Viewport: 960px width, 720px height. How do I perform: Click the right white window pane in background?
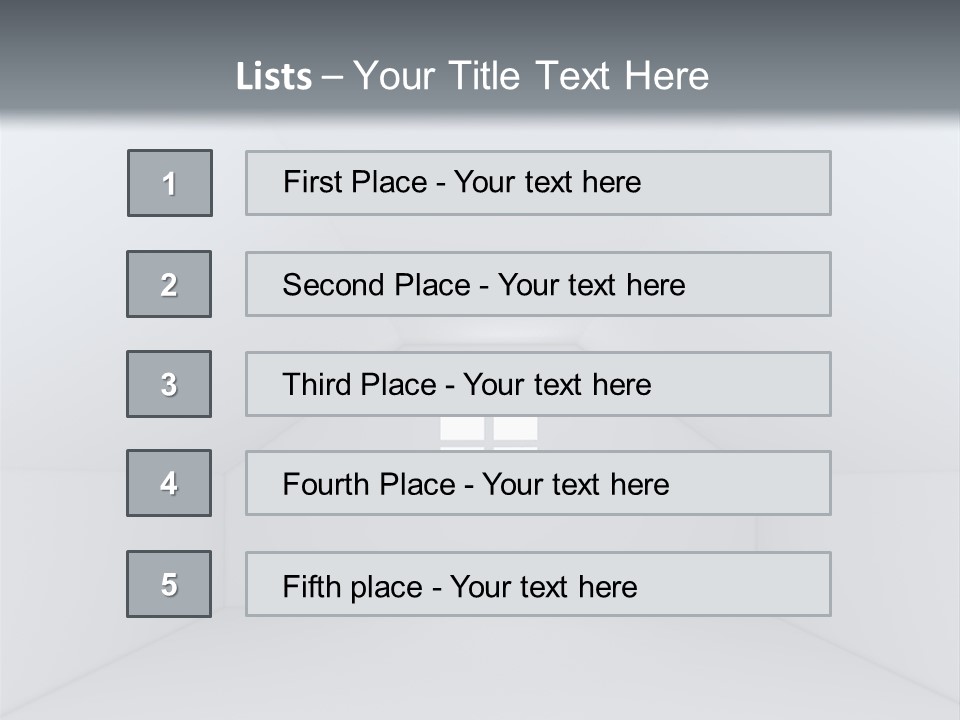[516, 429]
